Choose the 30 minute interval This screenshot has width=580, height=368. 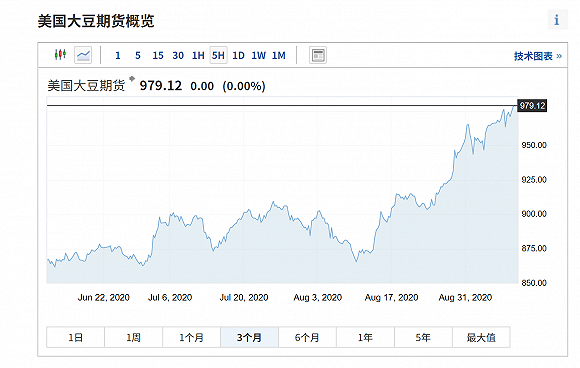(x=178, y=55)
